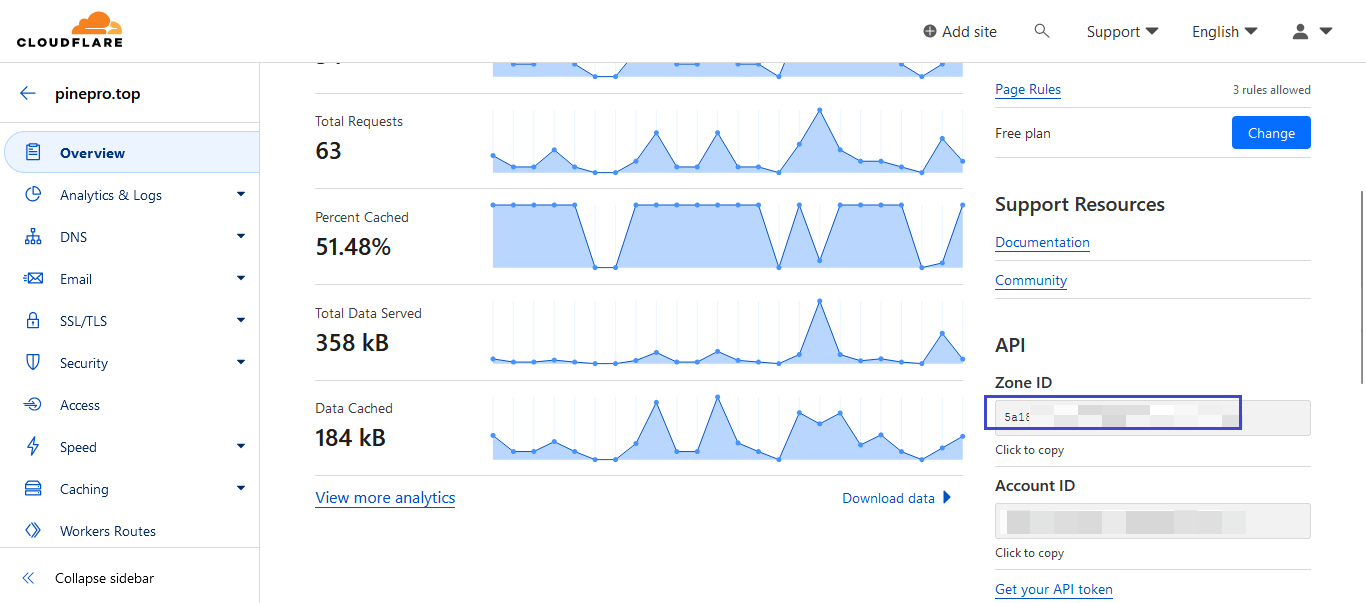Click the Zone ID field to copy
1366x603 pixels.
point(1152,418)
